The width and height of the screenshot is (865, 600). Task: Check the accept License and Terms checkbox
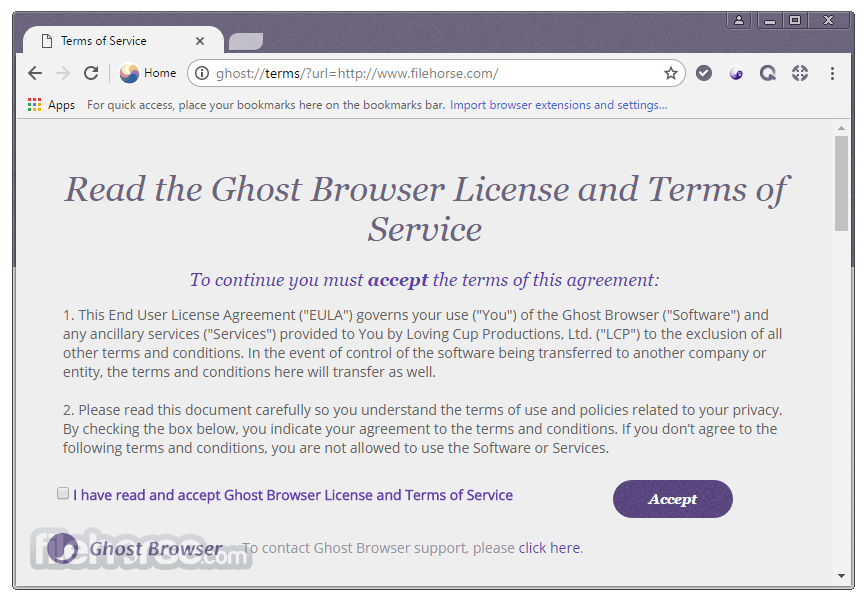pyautogui.click(x=63, y=493)
